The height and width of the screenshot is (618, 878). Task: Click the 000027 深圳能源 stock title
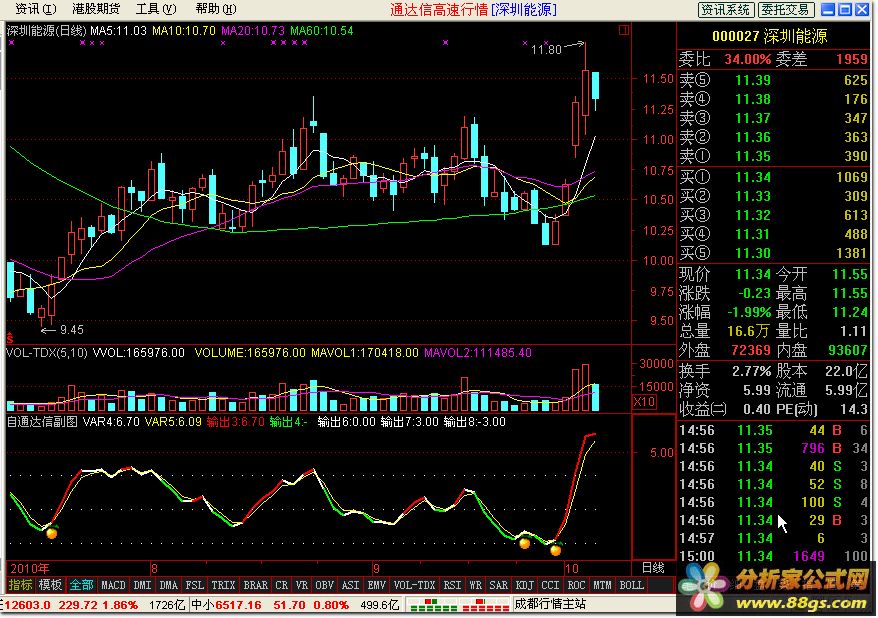769,36
